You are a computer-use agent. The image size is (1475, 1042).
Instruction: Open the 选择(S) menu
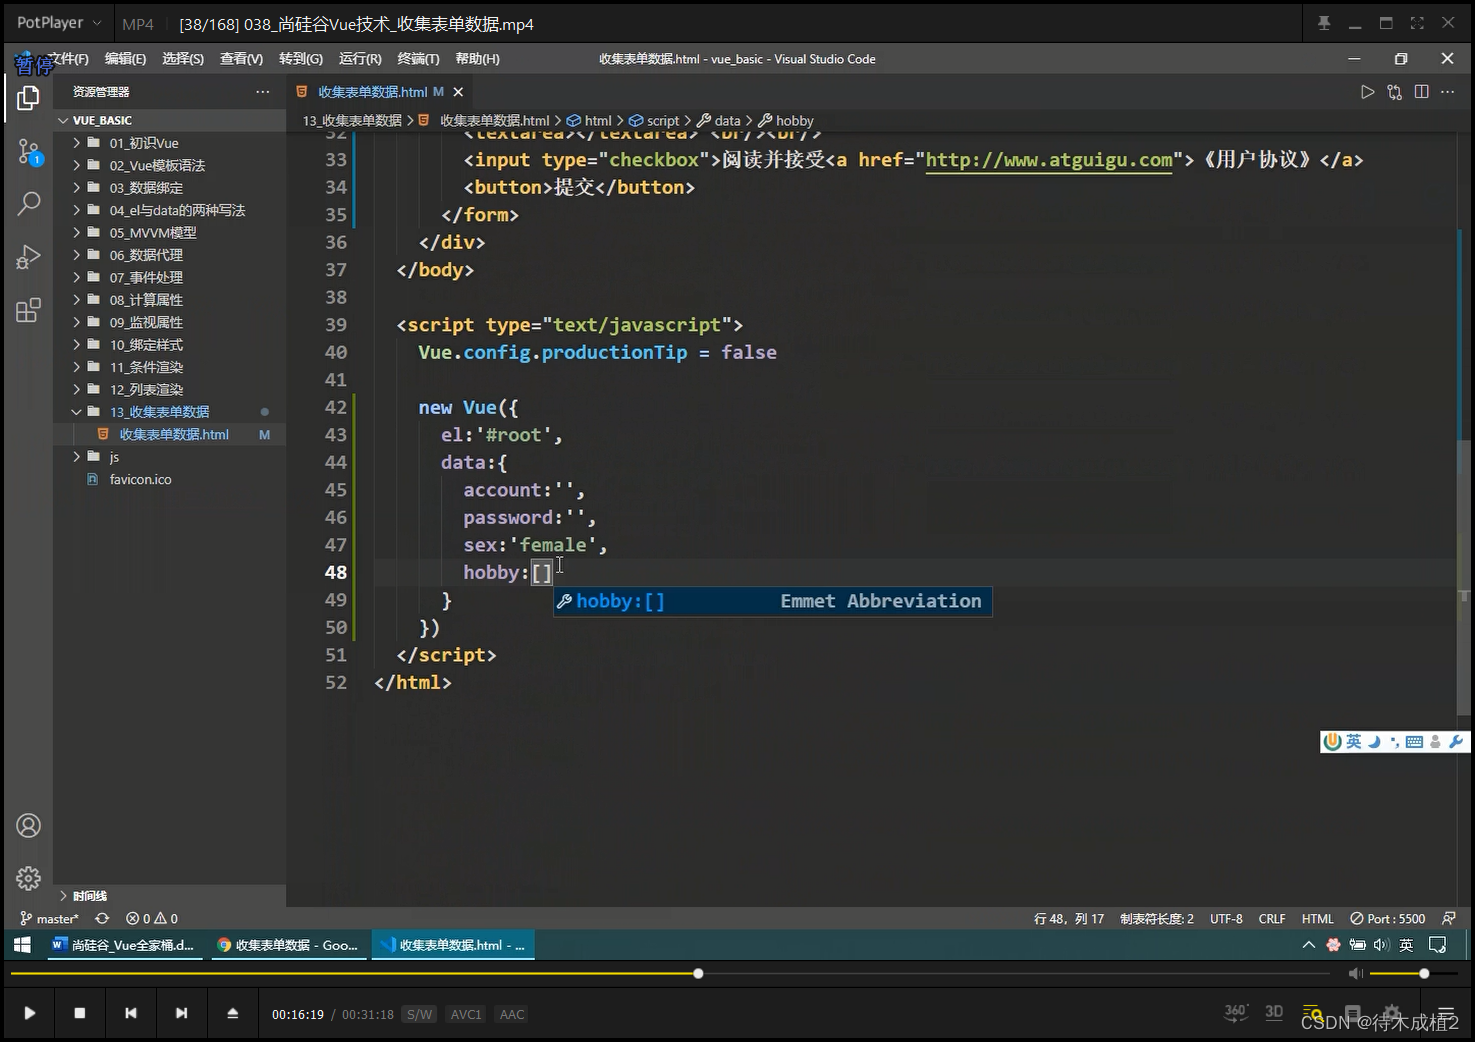183,59
